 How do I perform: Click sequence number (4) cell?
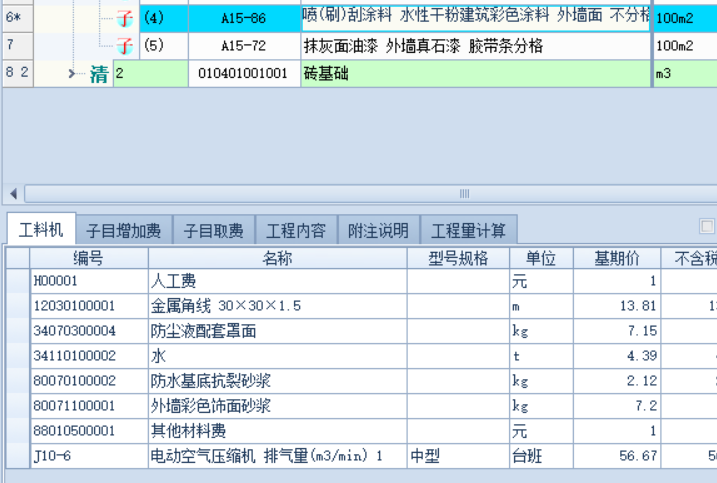[x=164, y=18]
